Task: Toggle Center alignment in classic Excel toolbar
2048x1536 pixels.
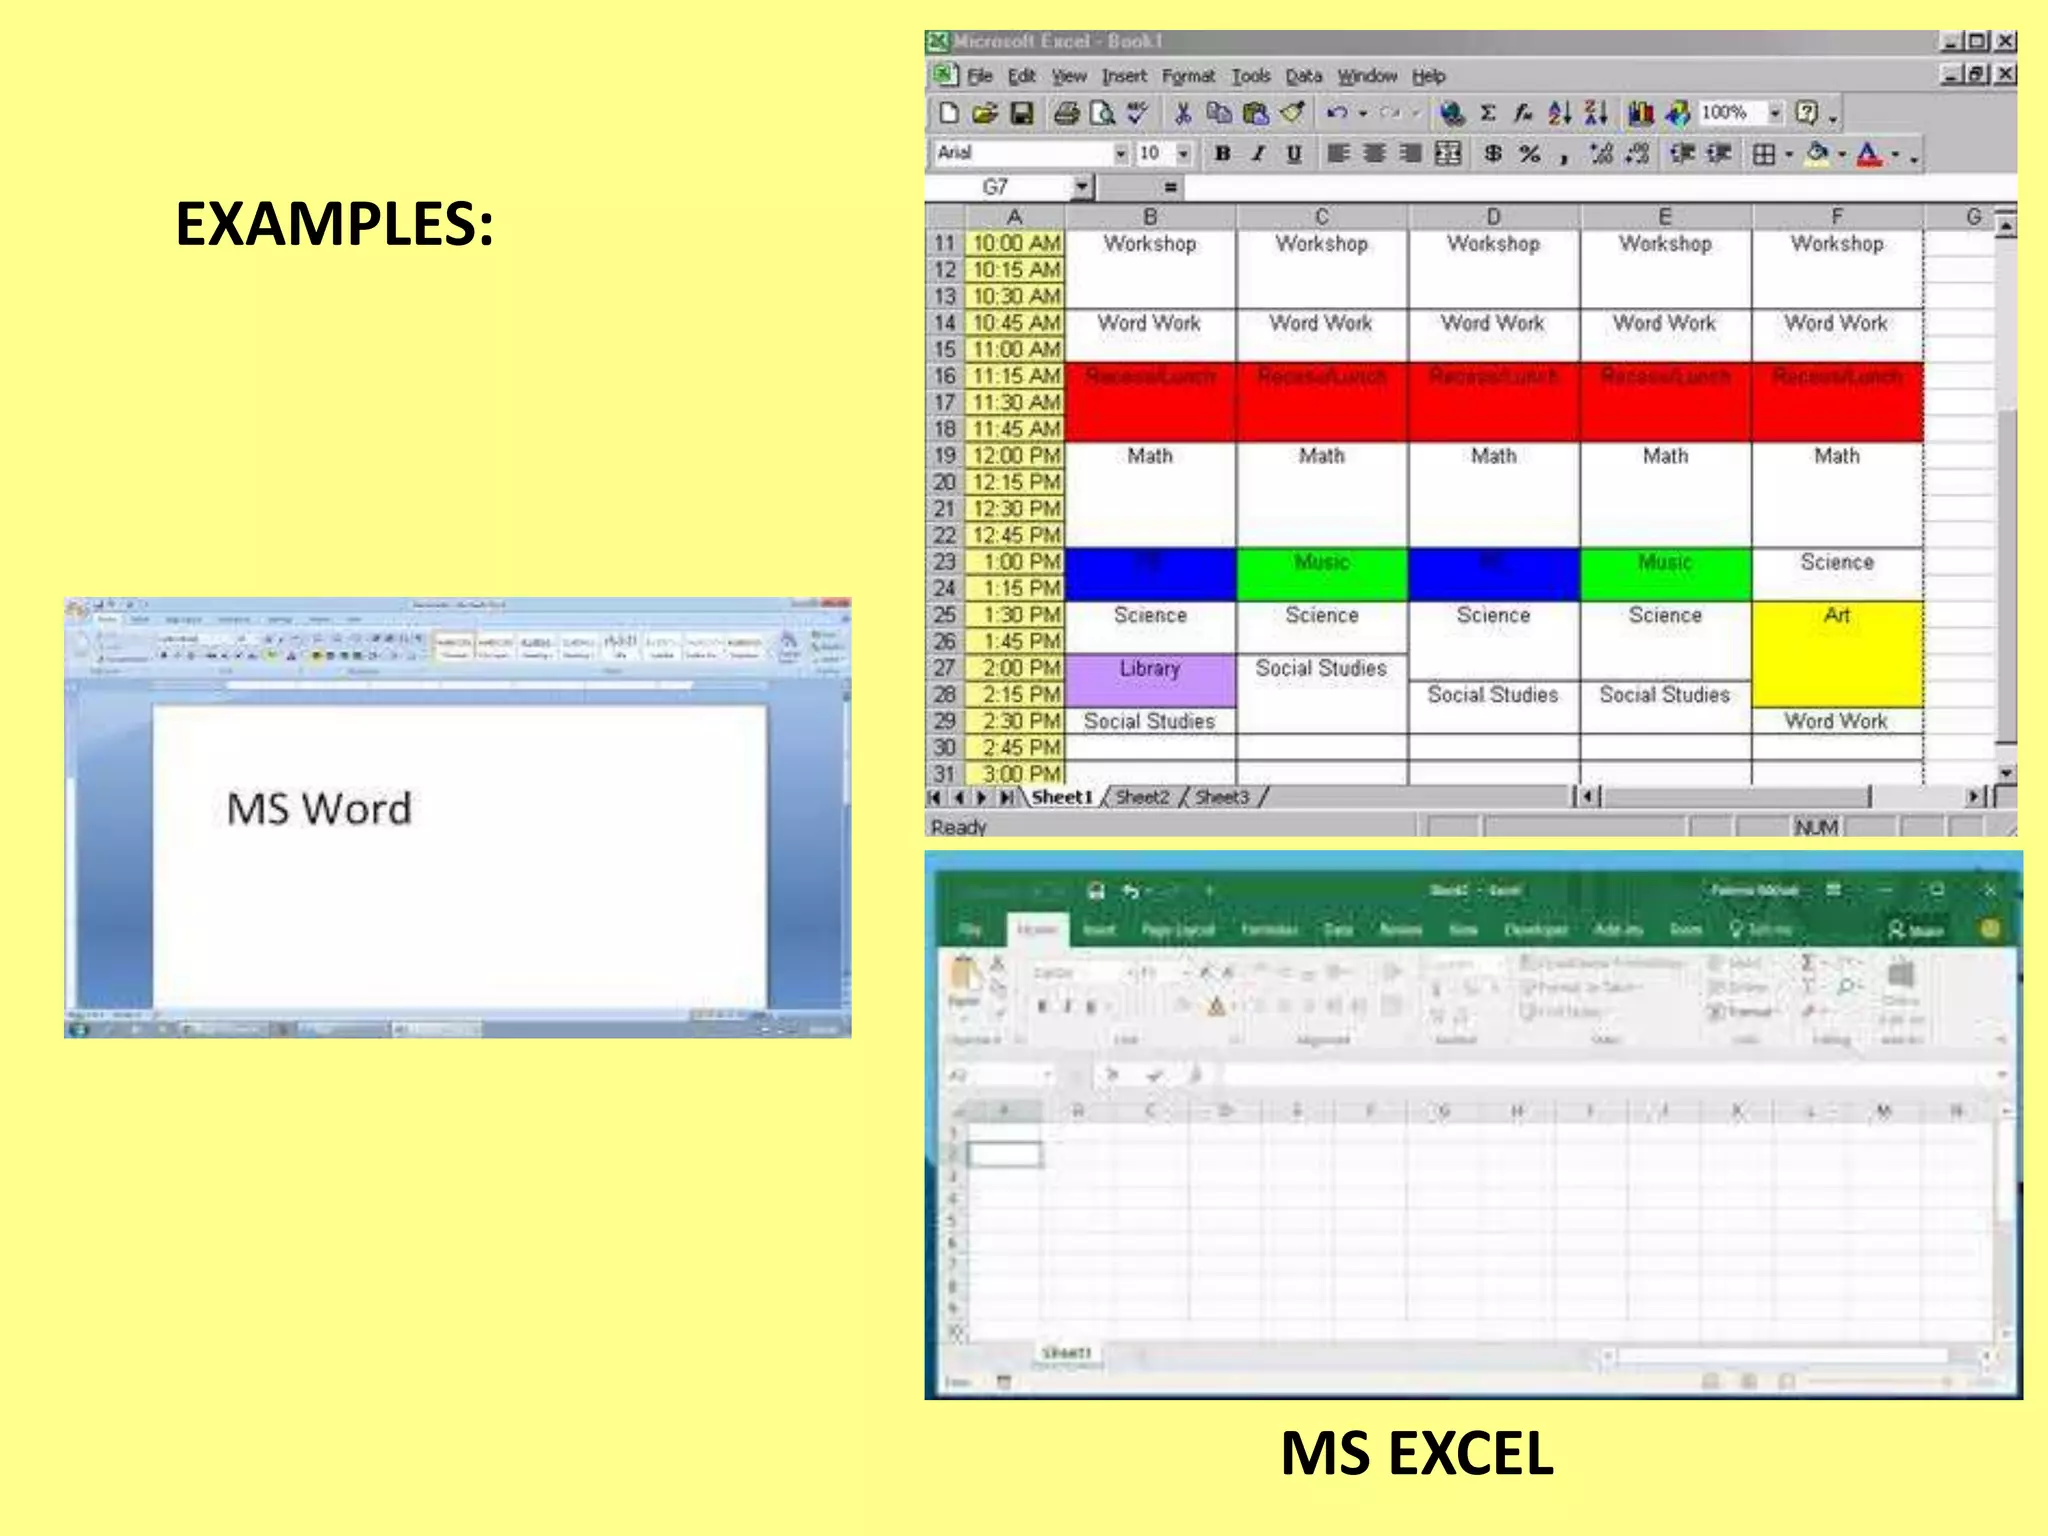Action: pyautogui.click(x=1375, y=153)
